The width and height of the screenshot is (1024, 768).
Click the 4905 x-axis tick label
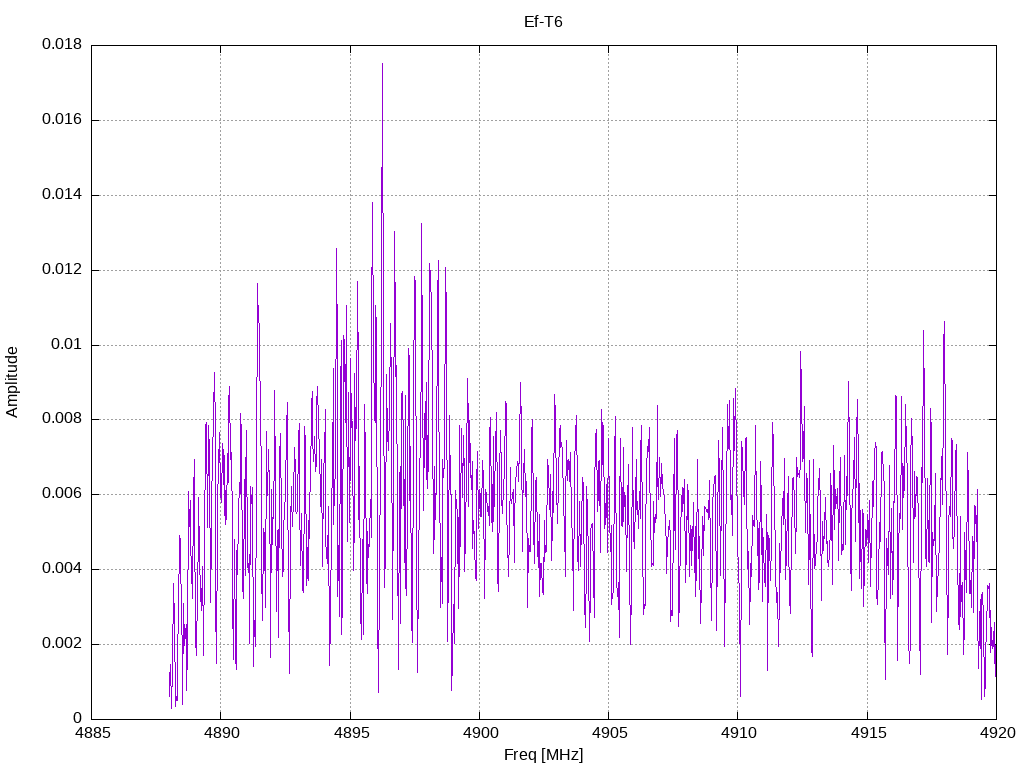[x=609, y=733]
